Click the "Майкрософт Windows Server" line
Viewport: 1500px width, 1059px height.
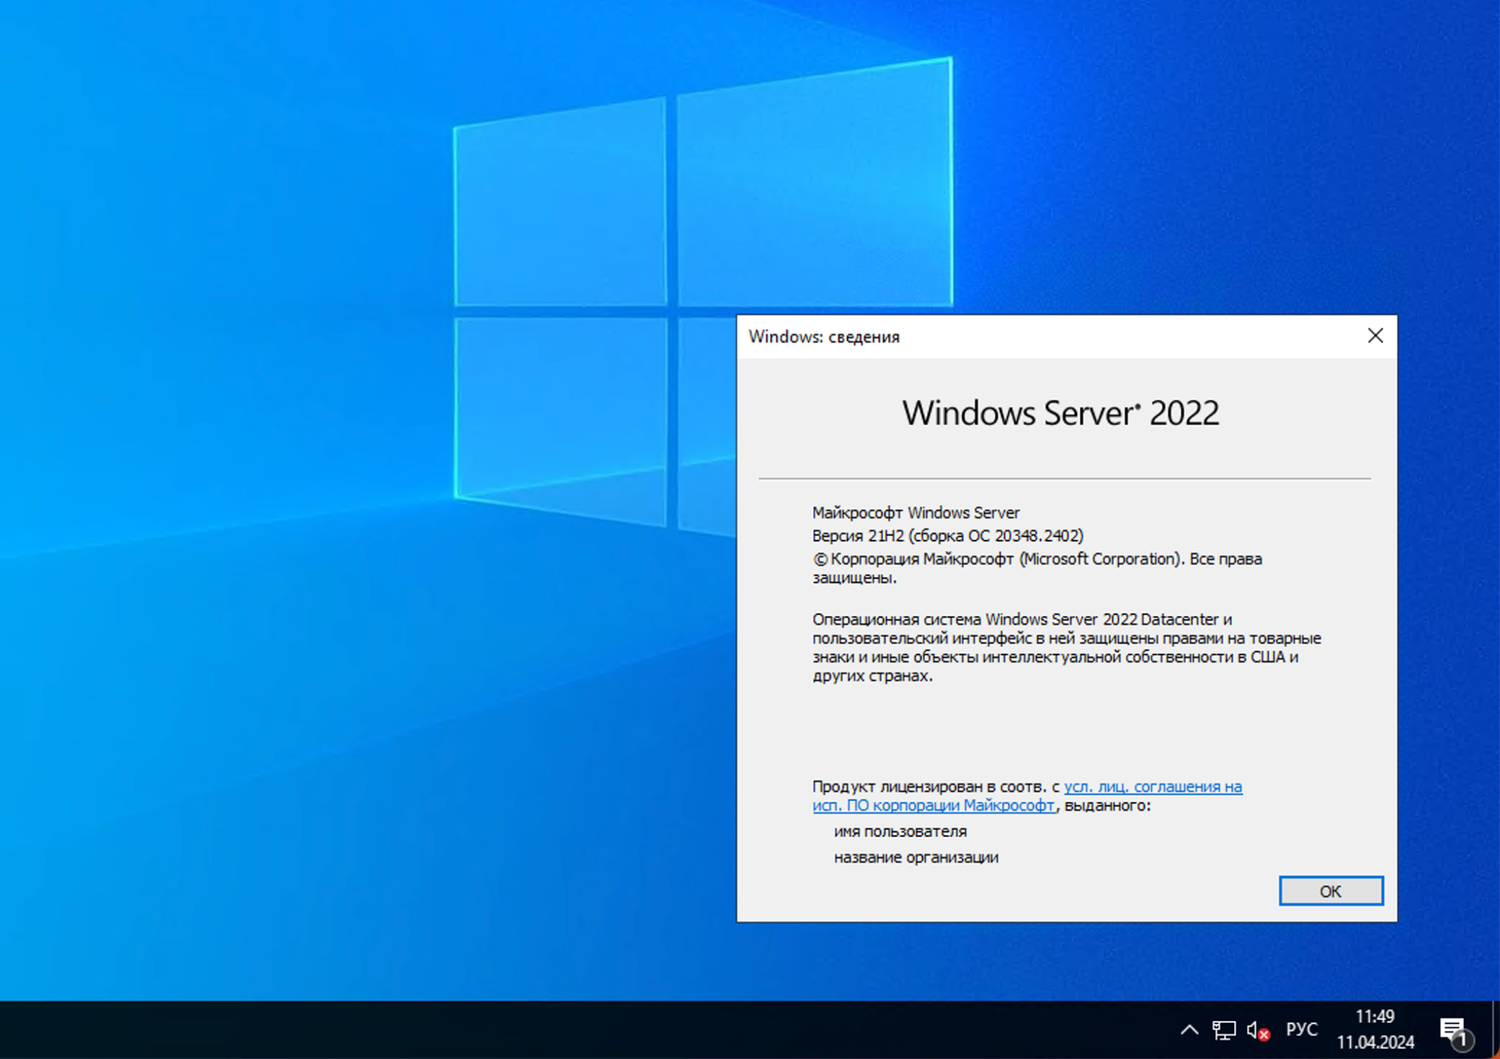tap(916, 512)
